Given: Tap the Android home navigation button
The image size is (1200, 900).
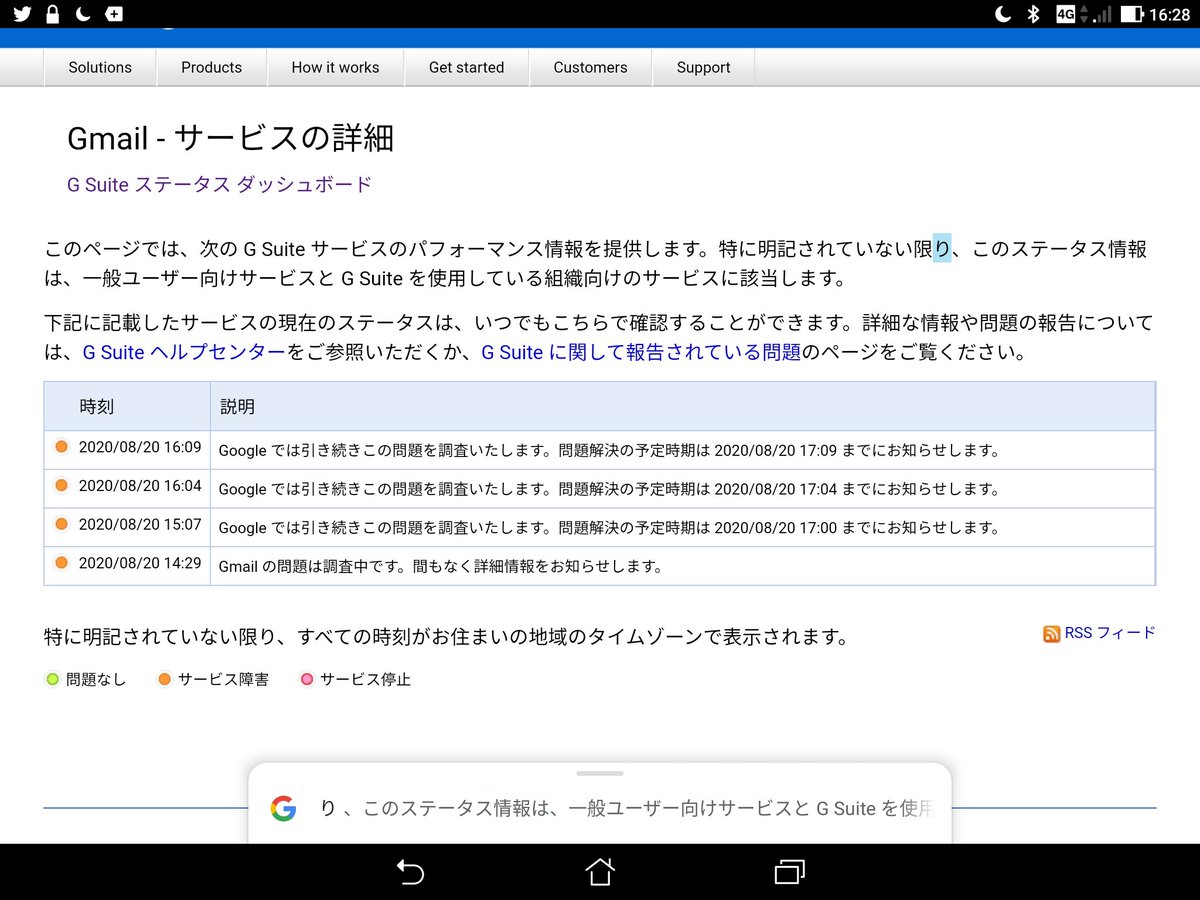Looking at the screenshot, I should pos(600,872).
